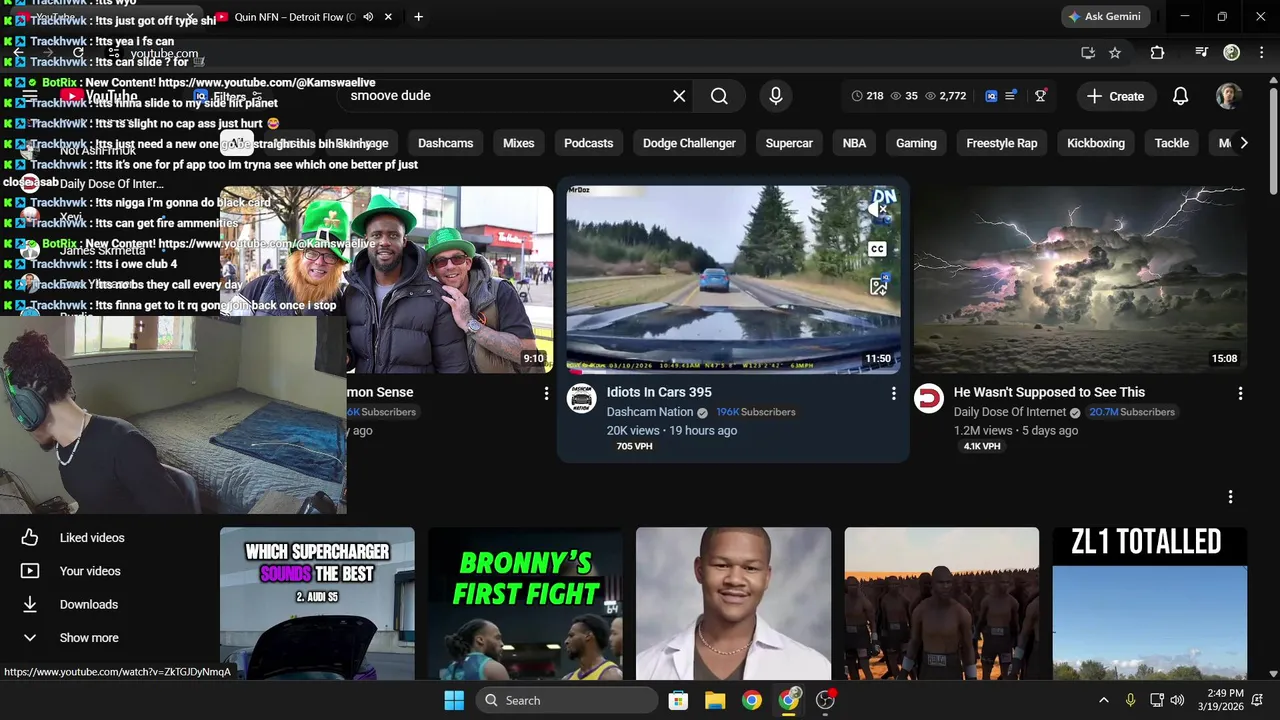
Task: Select the NBA filter chip
Action: point(854,143)
